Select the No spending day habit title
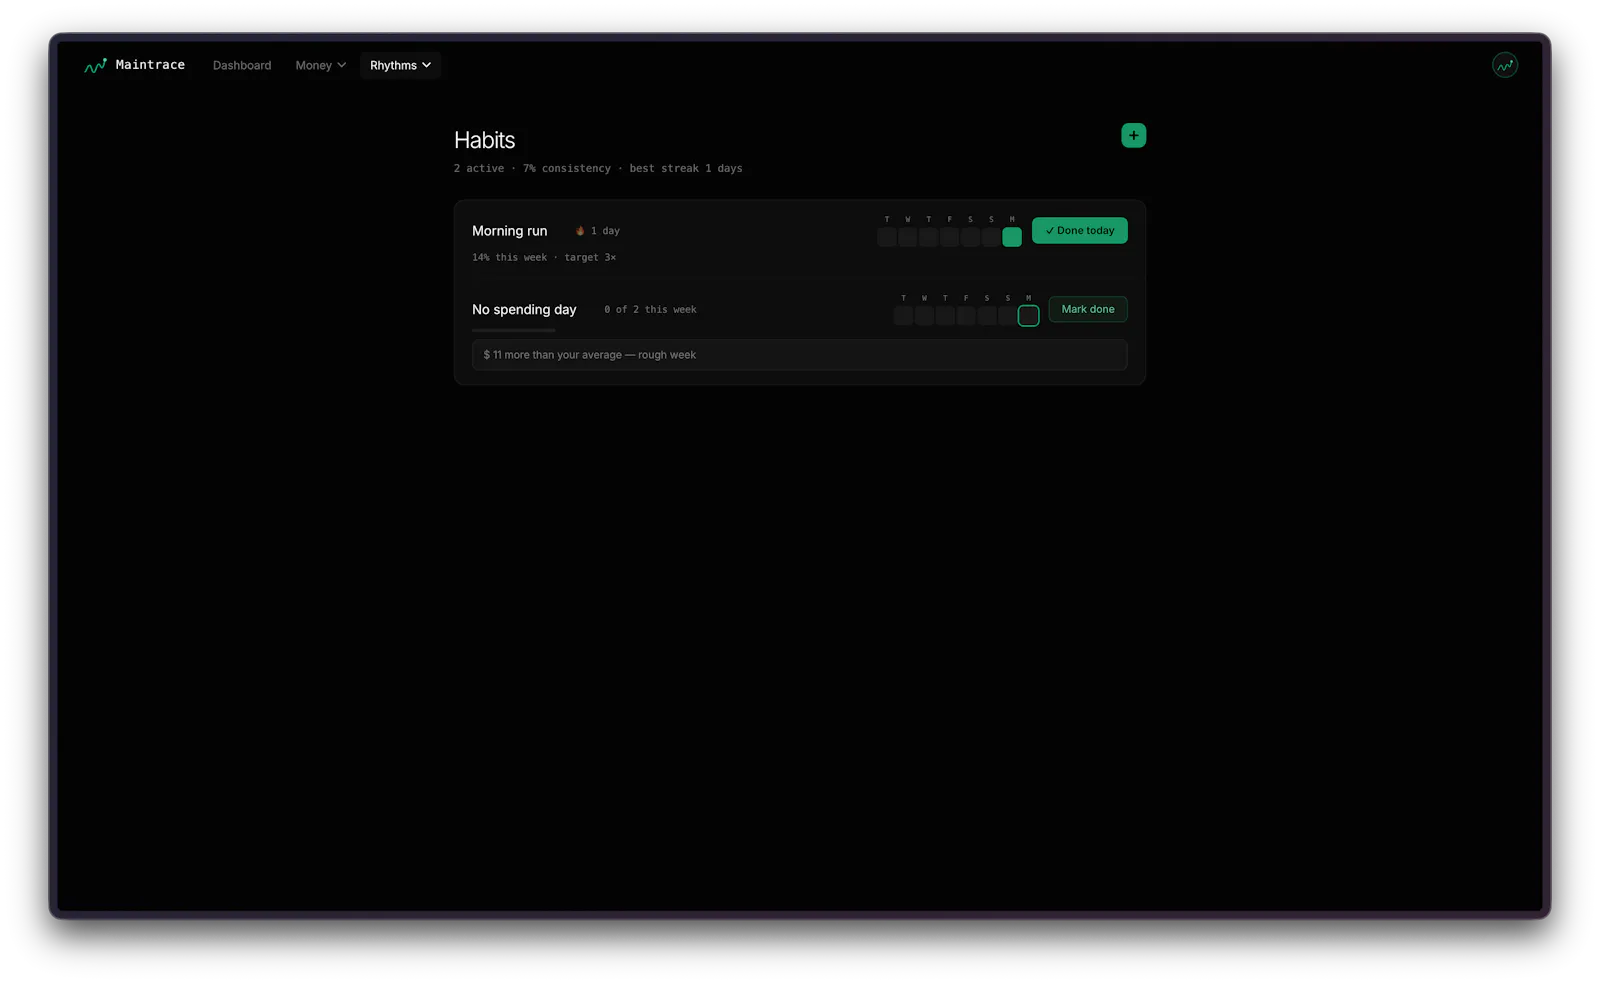The image size is (1600, 984). point(524,310)
